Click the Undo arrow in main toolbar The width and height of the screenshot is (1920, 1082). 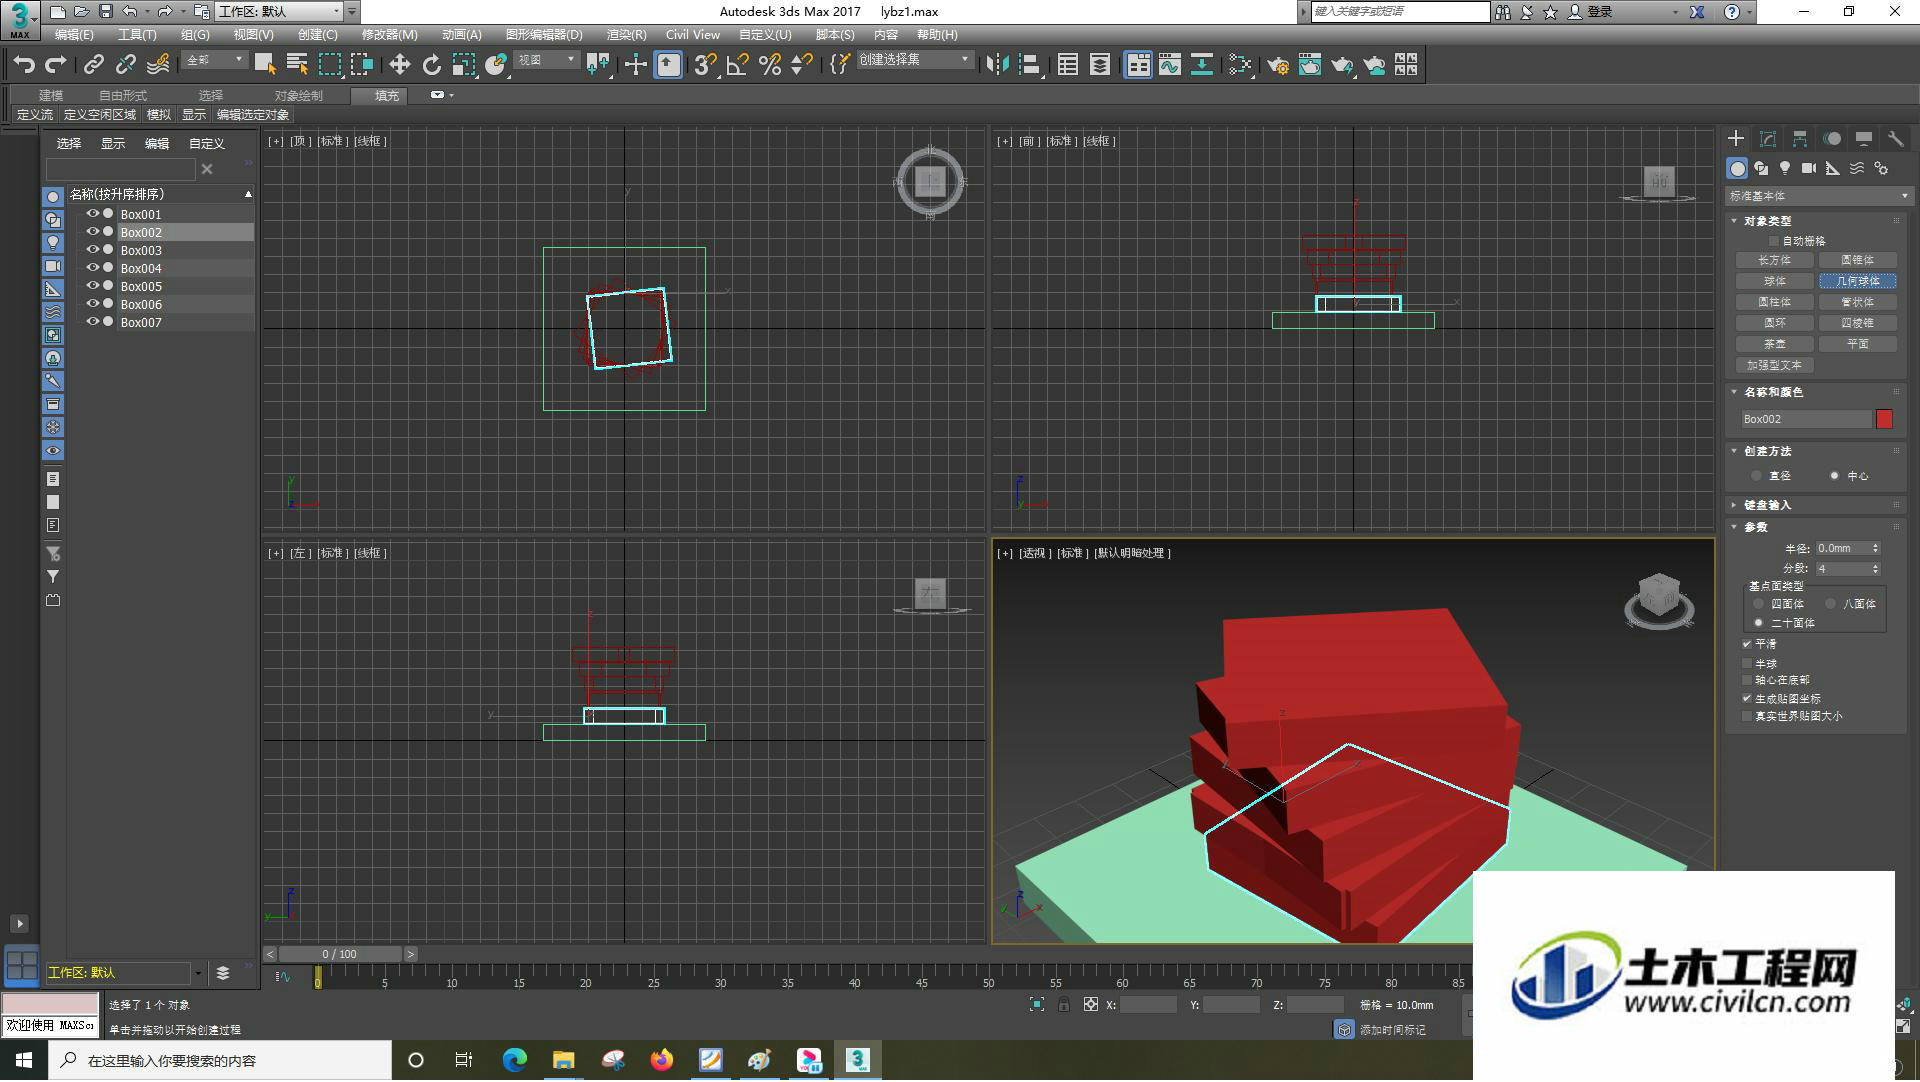[24, 65]
